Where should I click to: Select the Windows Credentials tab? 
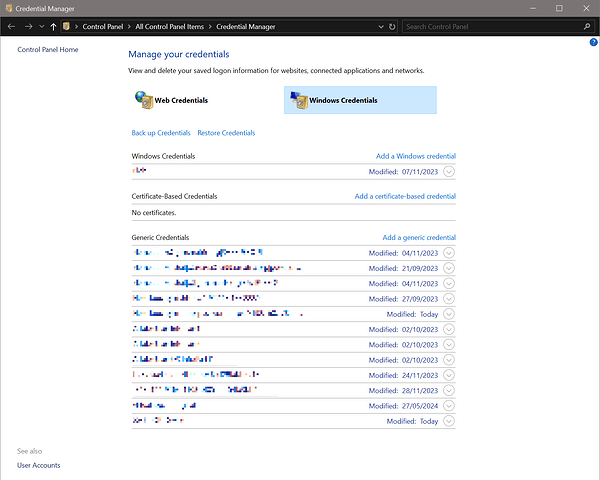coord(360,100)
